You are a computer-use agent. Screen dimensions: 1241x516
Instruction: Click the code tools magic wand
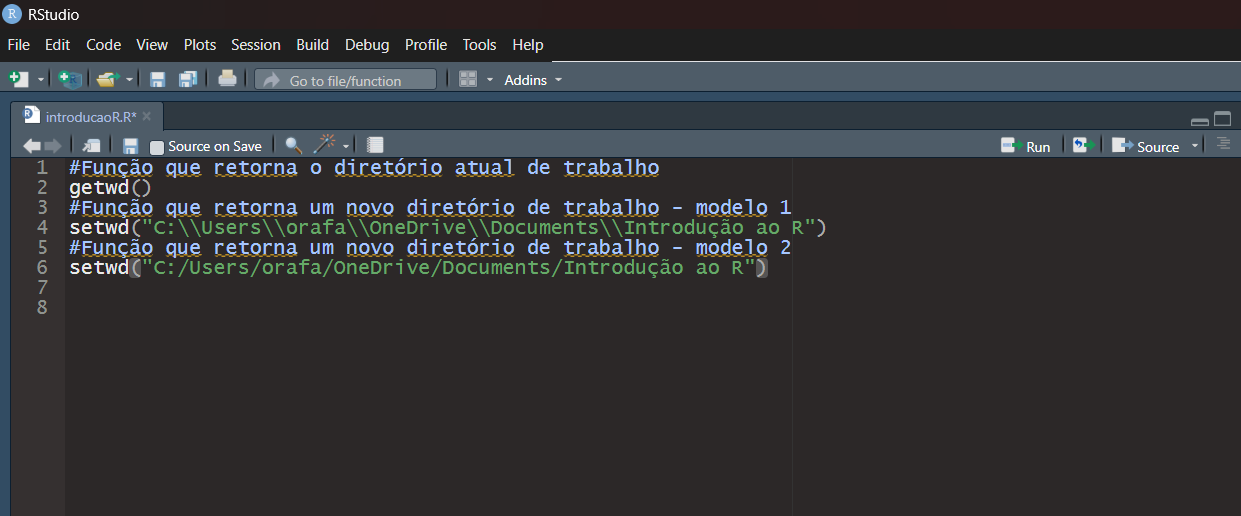click(326, 146)
